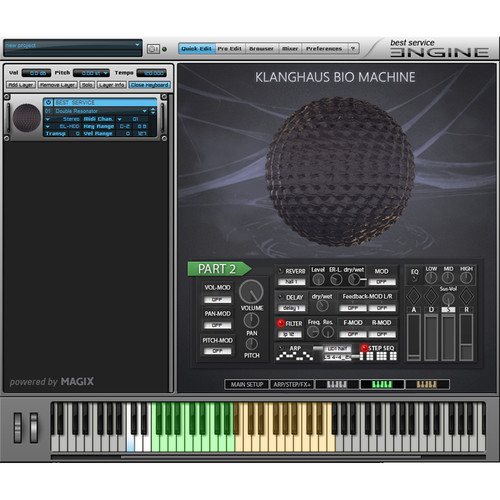
Task: Open the Mixer tab
Action: coord(290,49)
